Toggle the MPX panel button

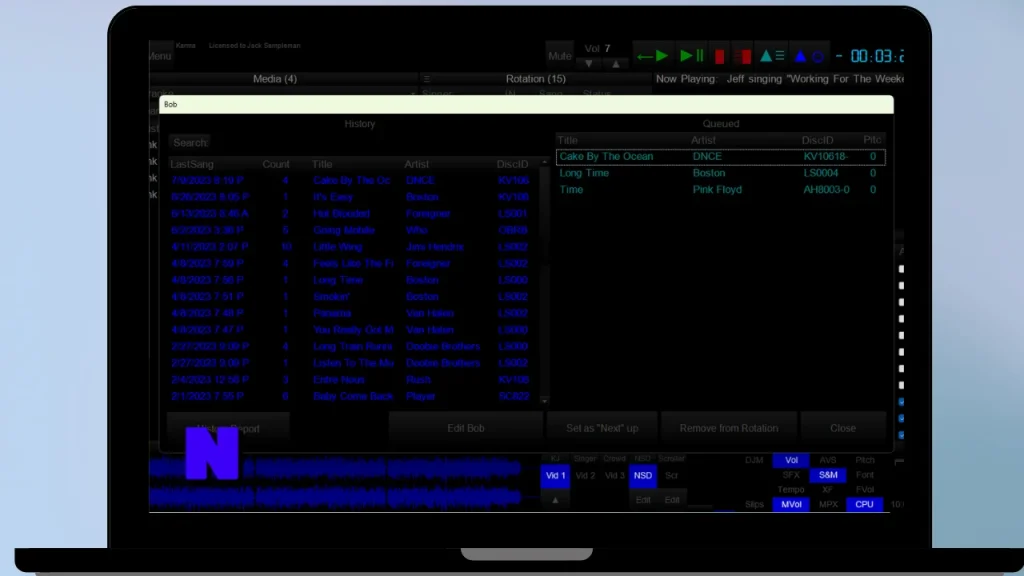click(x=828, y=504)
